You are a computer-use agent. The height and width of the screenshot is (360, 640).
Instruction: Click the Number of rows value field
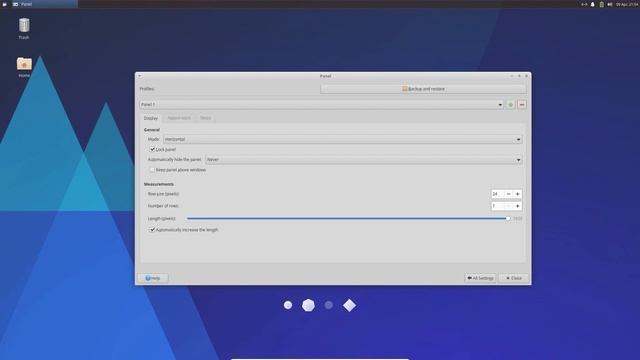pyautogui.click(x=497, y=206)
